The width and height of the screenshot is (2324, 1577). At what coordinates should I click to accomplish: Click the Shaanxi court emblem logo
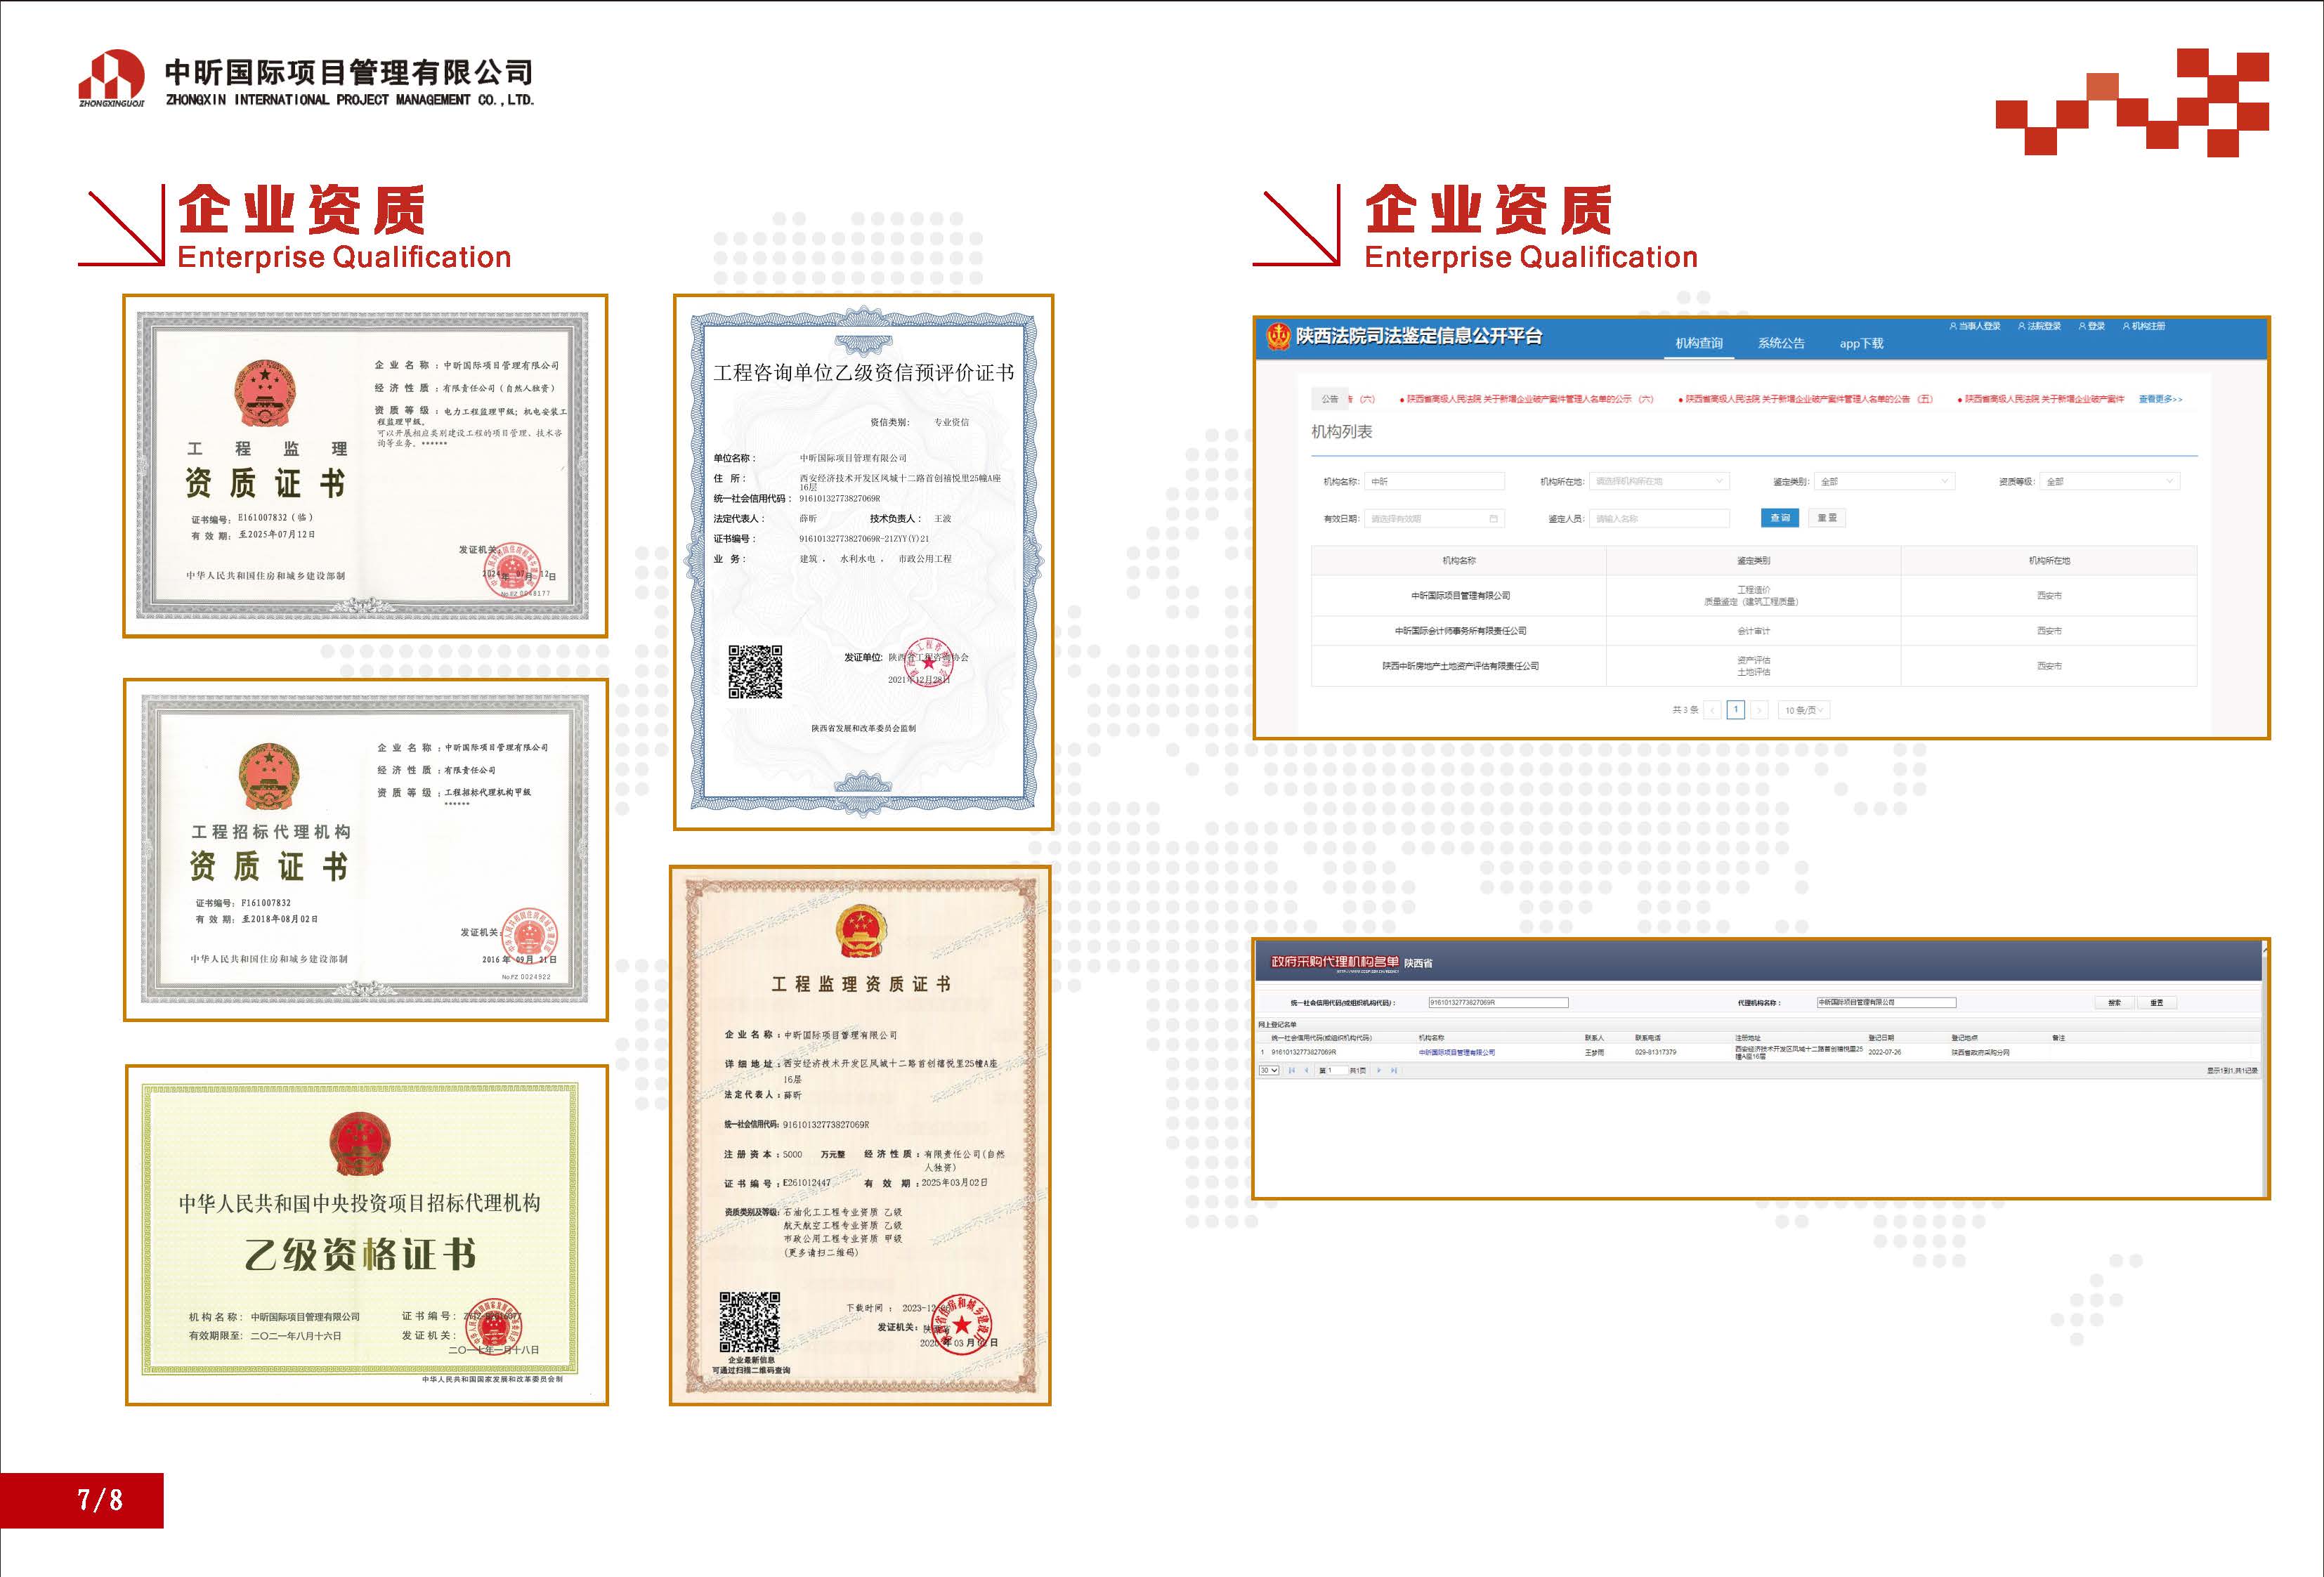click(1278, 336)
